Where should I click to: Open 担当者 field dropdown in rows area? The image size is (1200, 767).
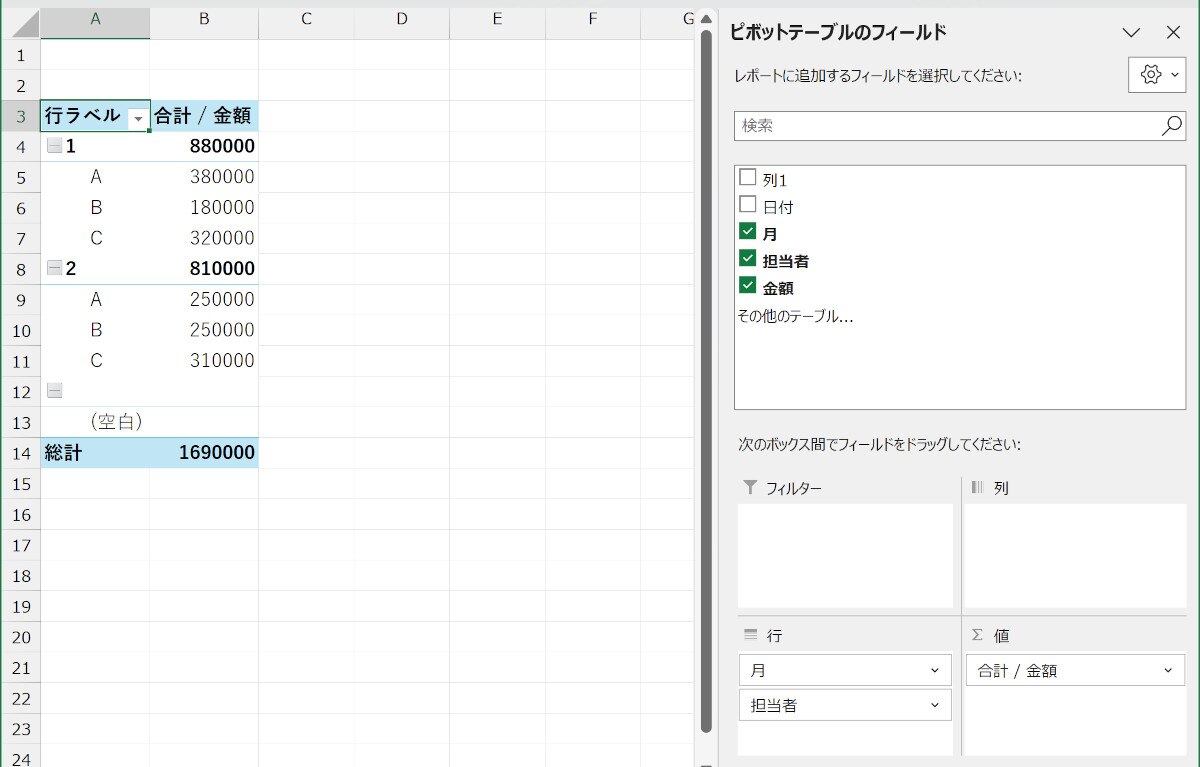934,705
